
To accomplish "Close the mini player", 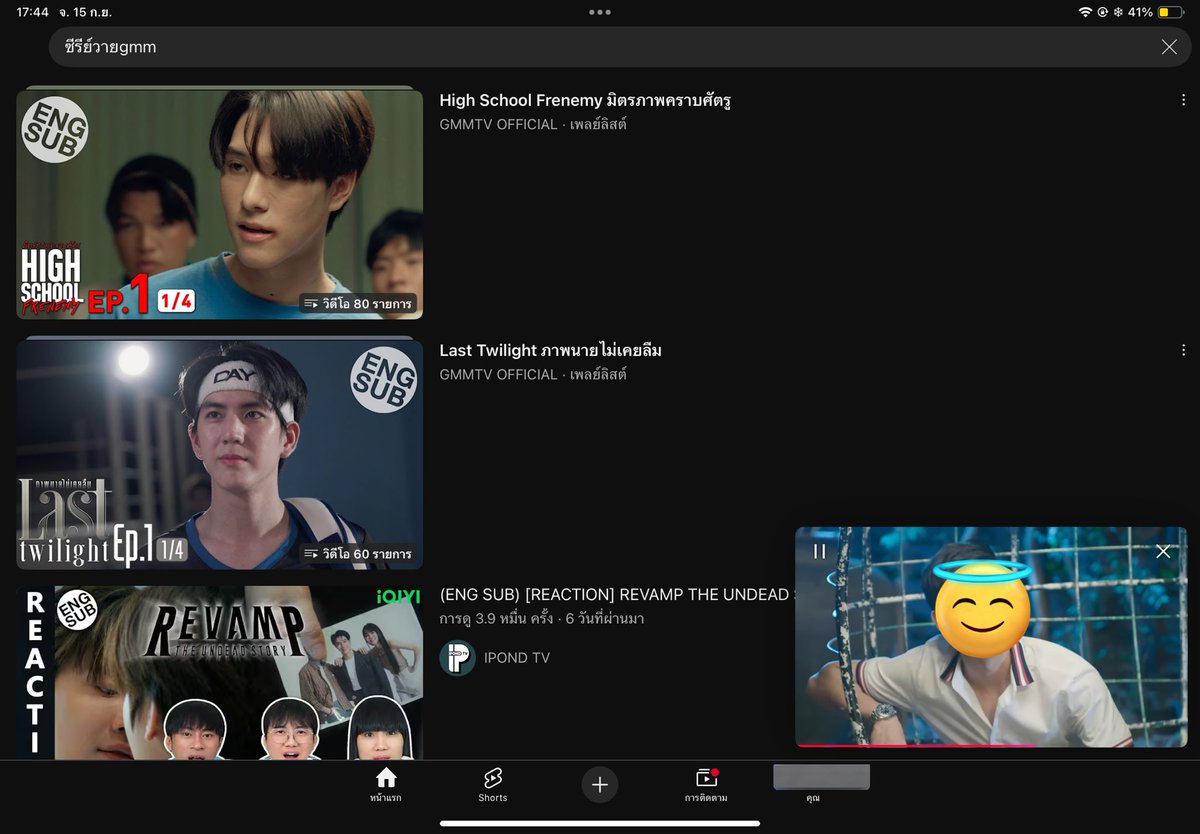I will (1163, 551).
